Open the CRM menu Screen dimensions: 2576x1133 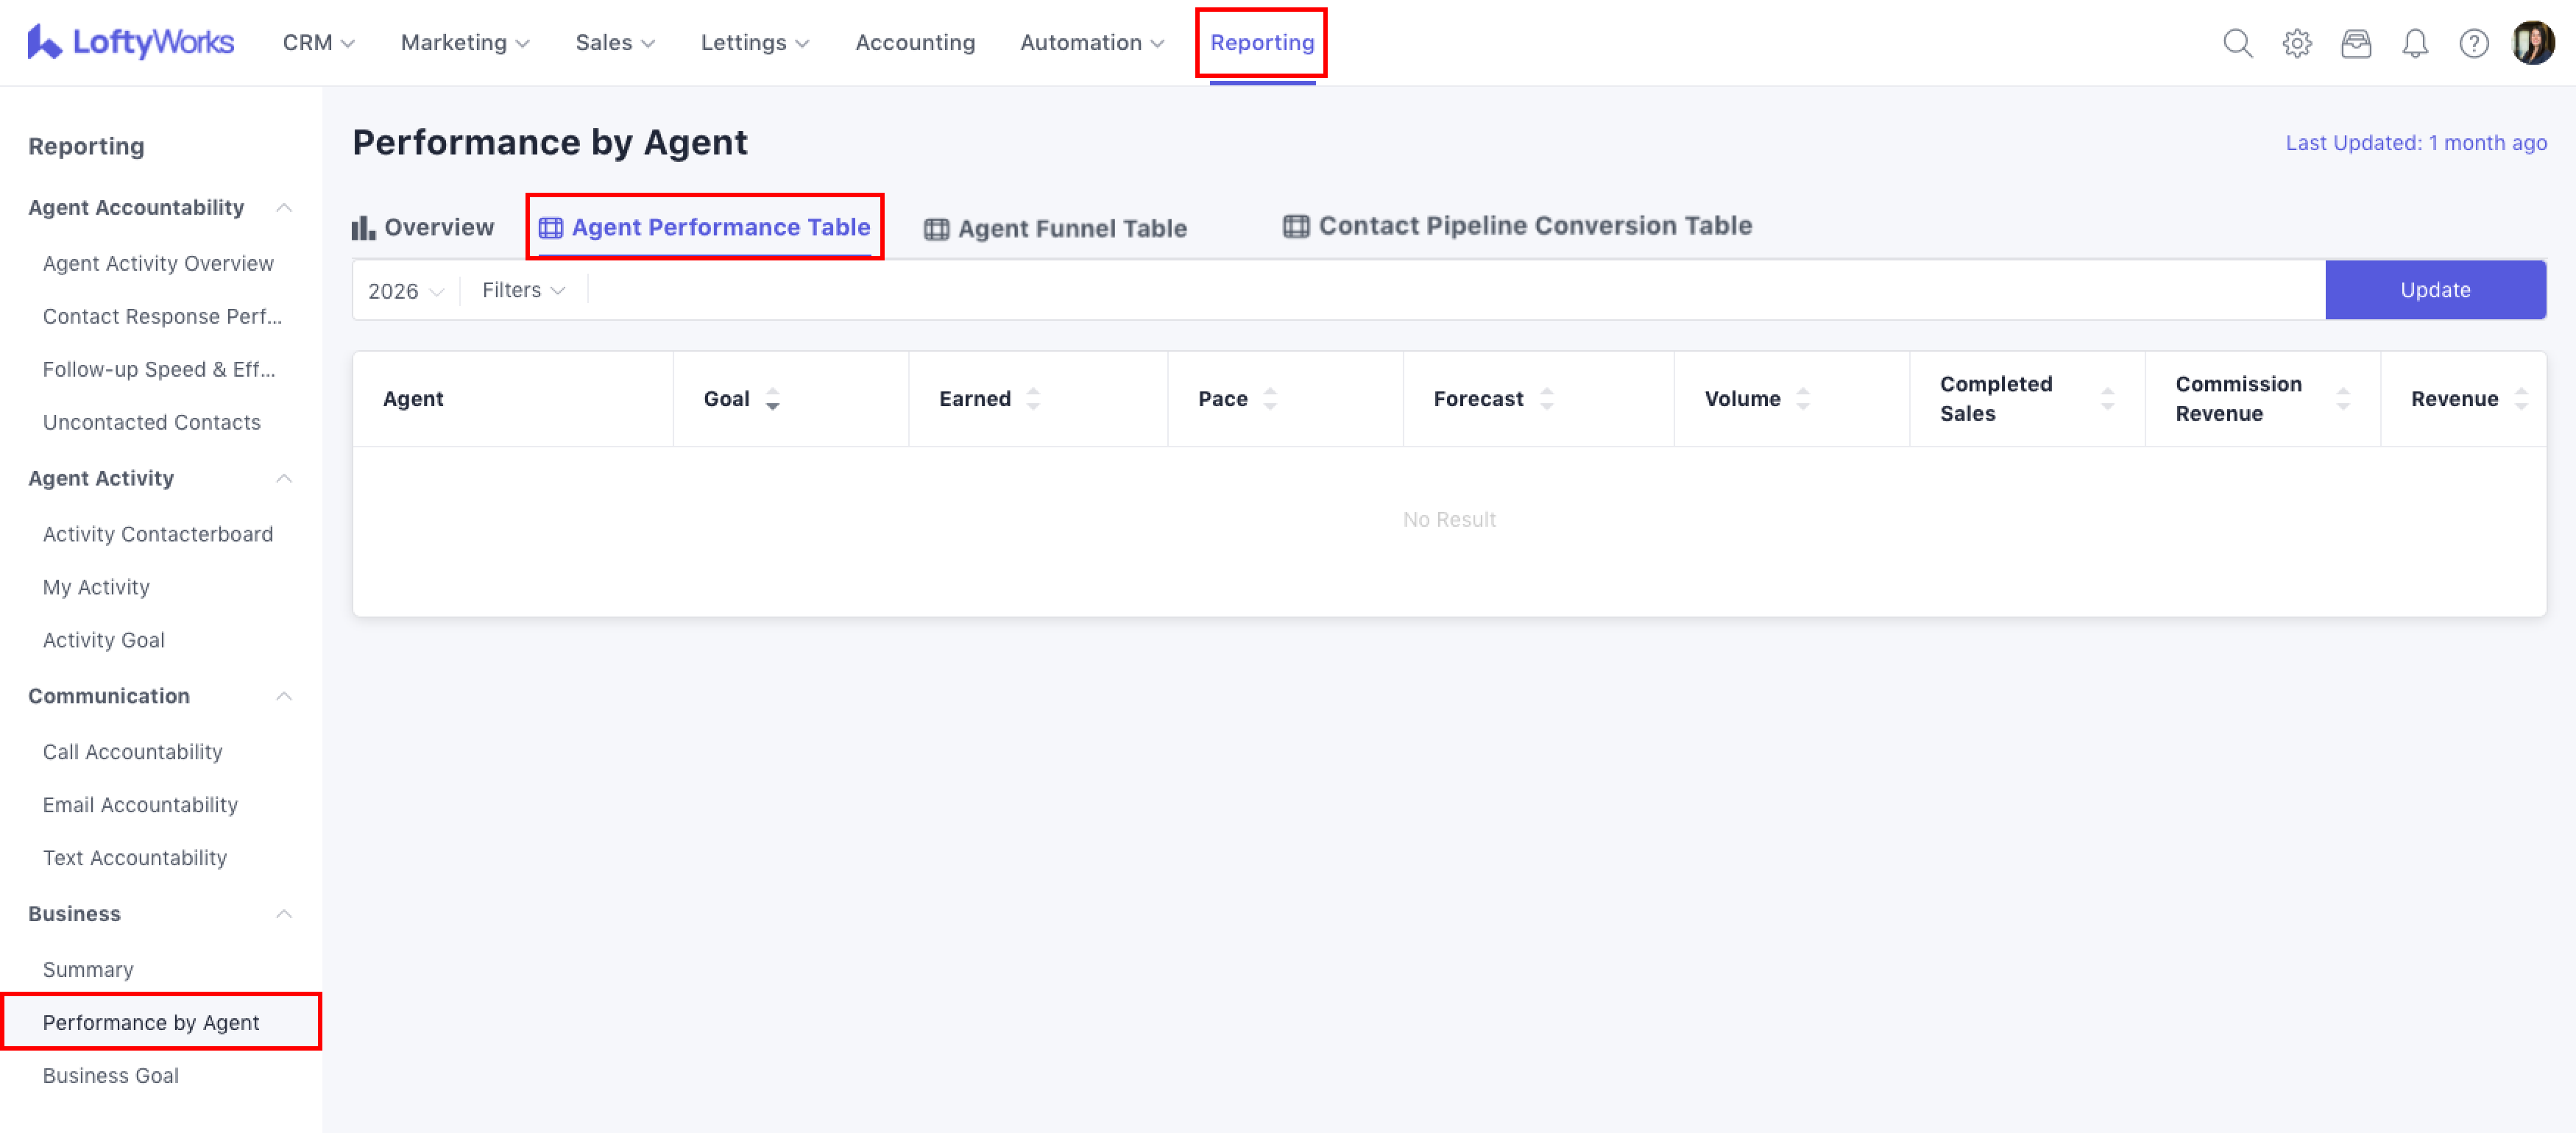(318, 43)
